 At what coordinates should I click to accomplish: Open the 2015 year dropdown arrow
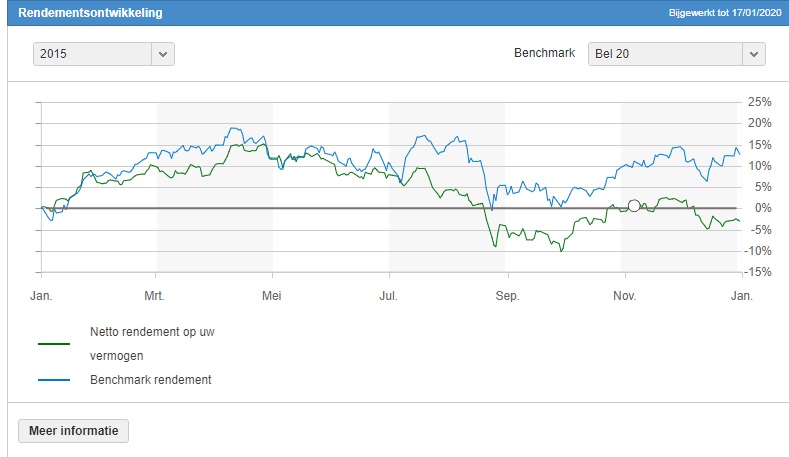[x=163, y=54]
